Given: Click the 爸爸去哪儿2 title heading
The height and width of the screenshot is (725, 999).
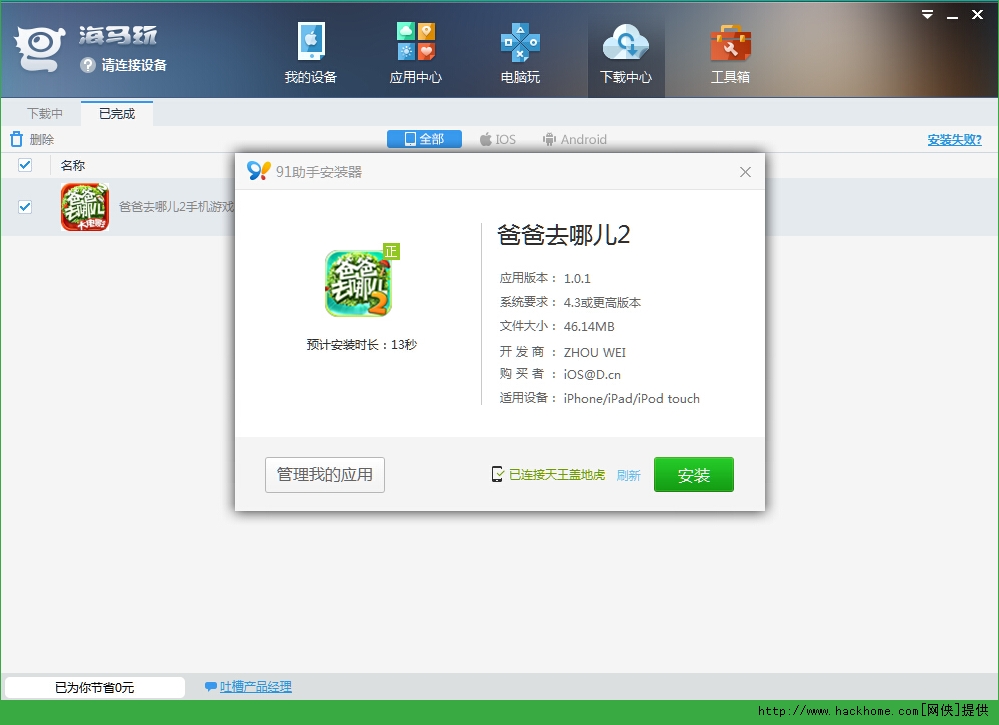Looking at the screenshot, I should click(x=563, y=235).
